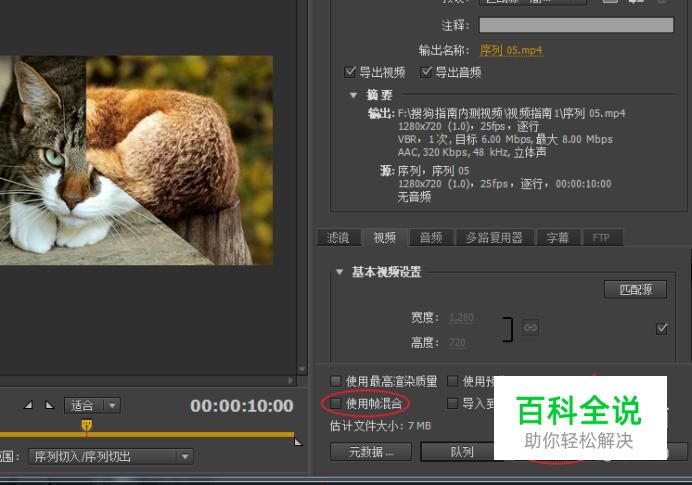Click the set out point triangle icon
The width and height of the screenshot is (692, 485).
pyautogui.click(x=49, y=405)
